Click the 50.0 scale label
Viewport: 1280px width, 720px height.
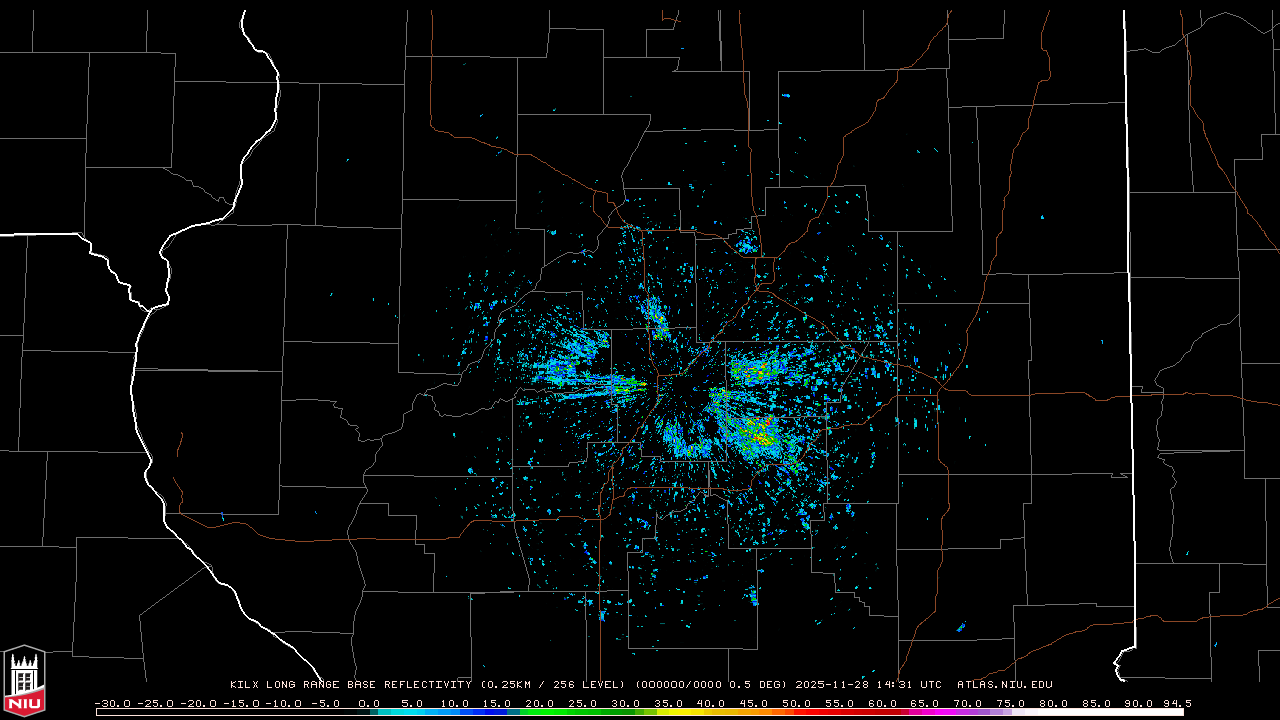[x=796, y=703]
